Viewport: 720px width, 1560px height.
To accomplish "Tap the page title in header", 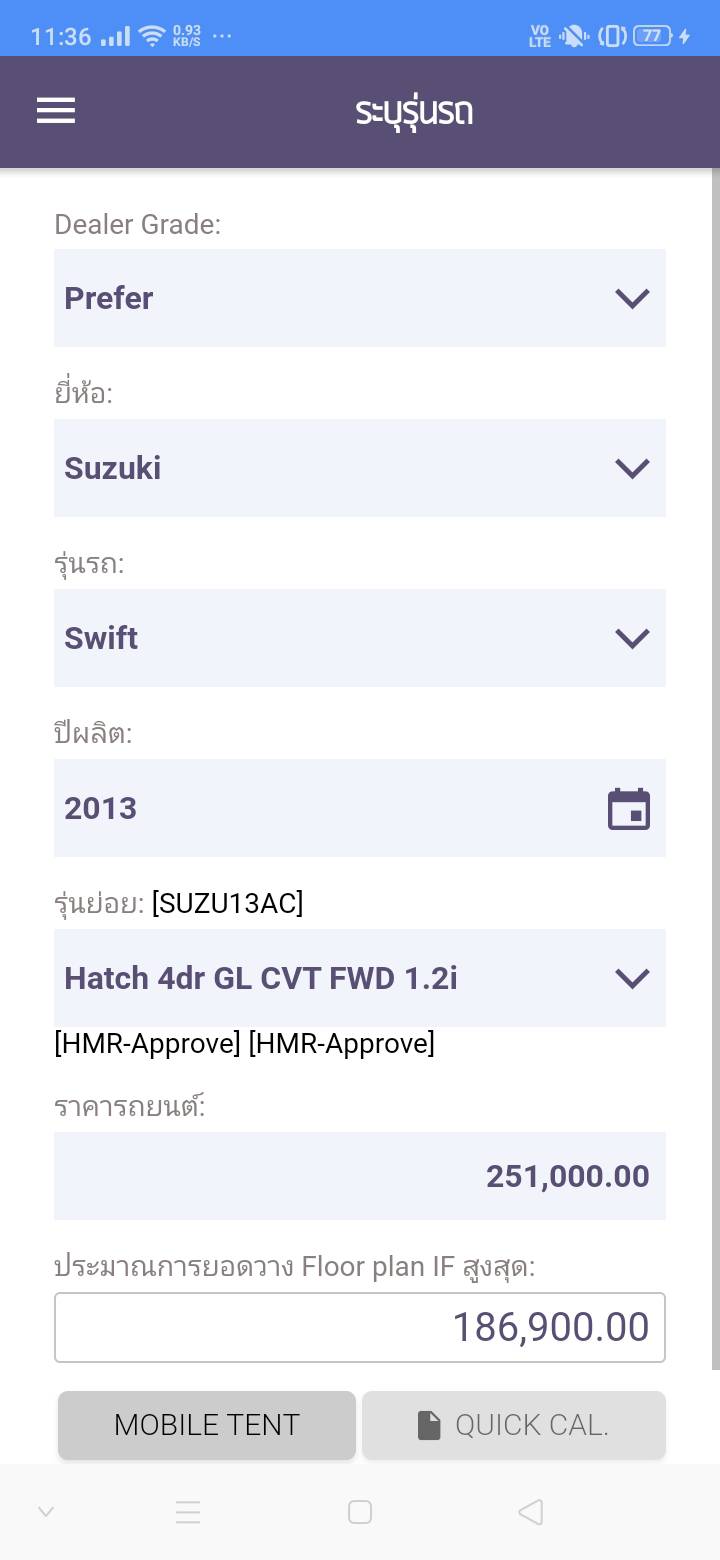I will click(x=414, y=111).
